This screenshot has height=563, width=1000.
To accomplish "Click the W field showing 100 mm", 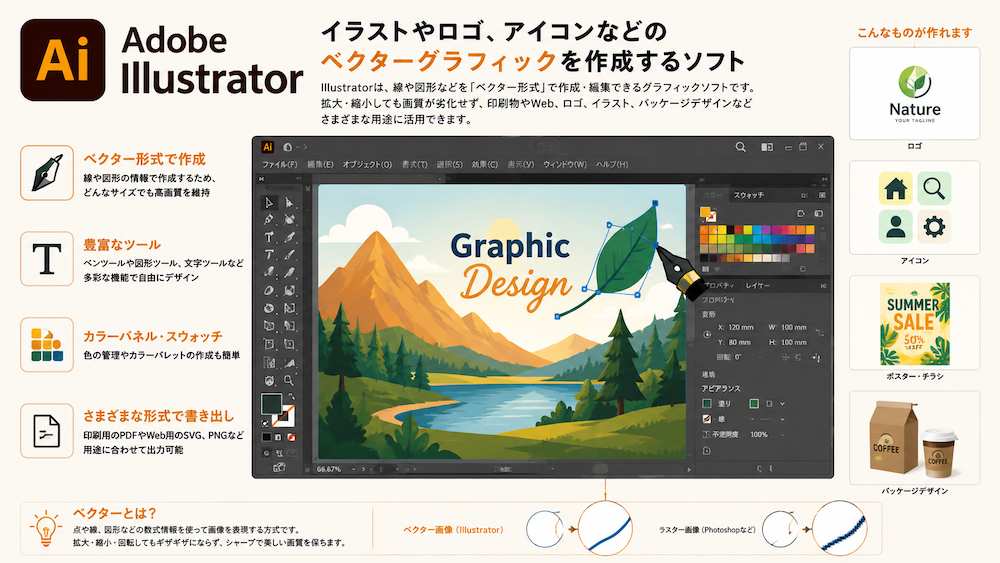I will tap(793, 327).
